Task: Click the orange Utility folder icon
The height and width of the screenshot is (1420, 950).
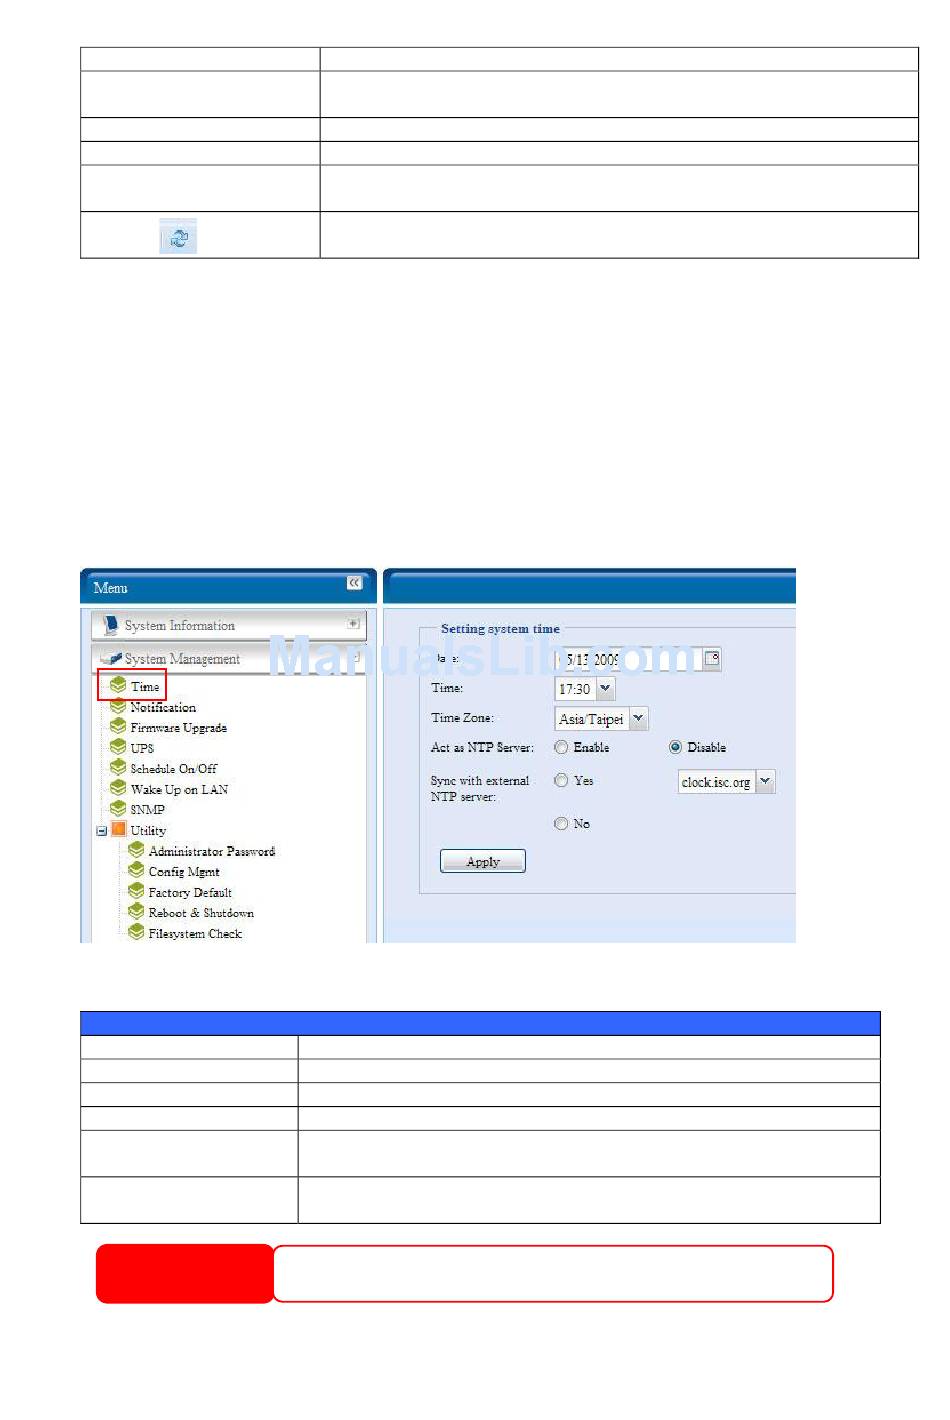Action: coord(119,830)
